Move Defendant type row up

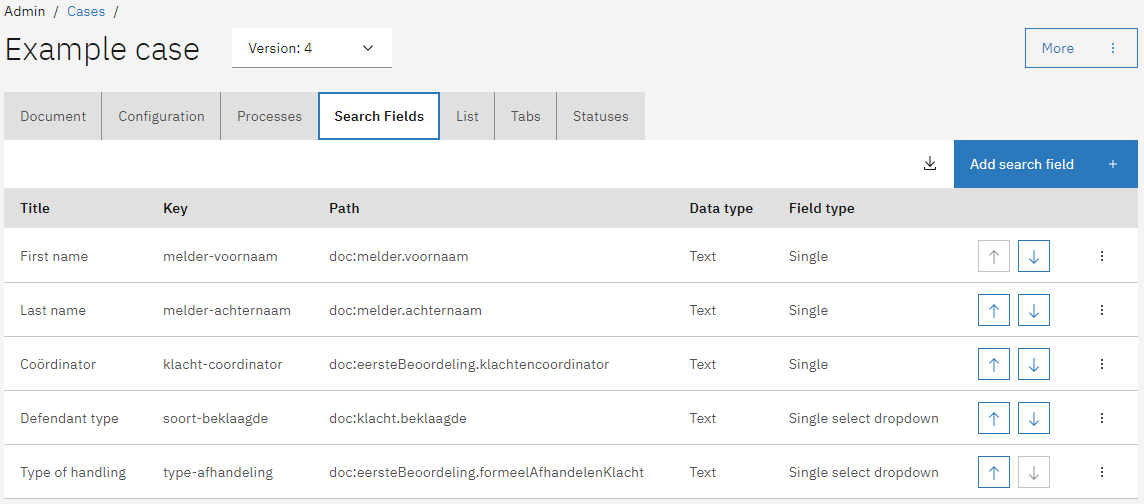pyautogui.click(x=993, y=418)
